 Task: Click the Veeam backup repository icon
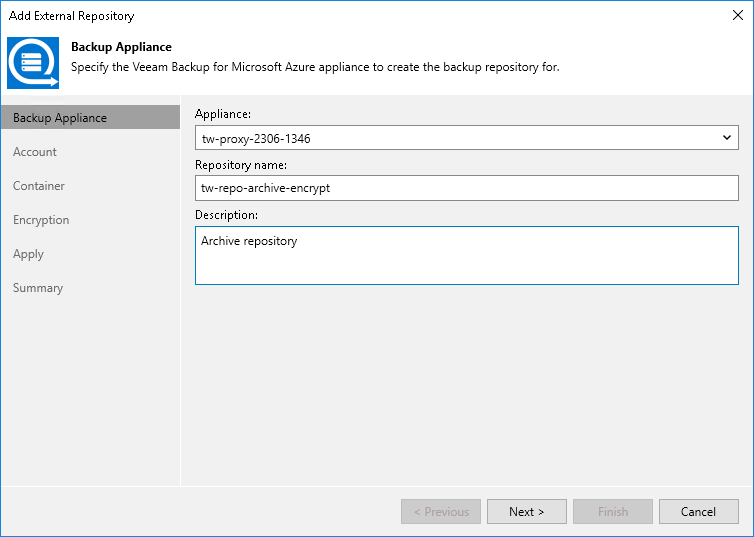tap(33, 63)
